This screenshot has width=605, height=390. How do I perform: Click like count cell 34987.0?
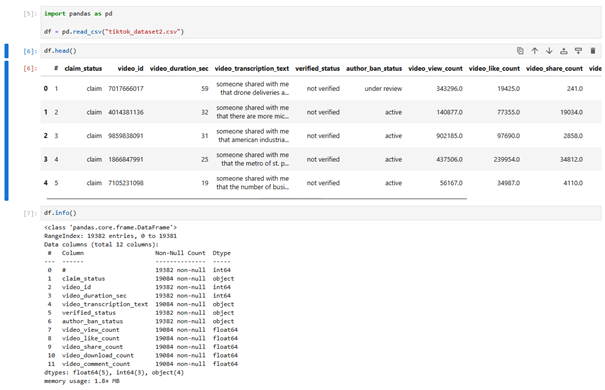[x=509, y=183]
